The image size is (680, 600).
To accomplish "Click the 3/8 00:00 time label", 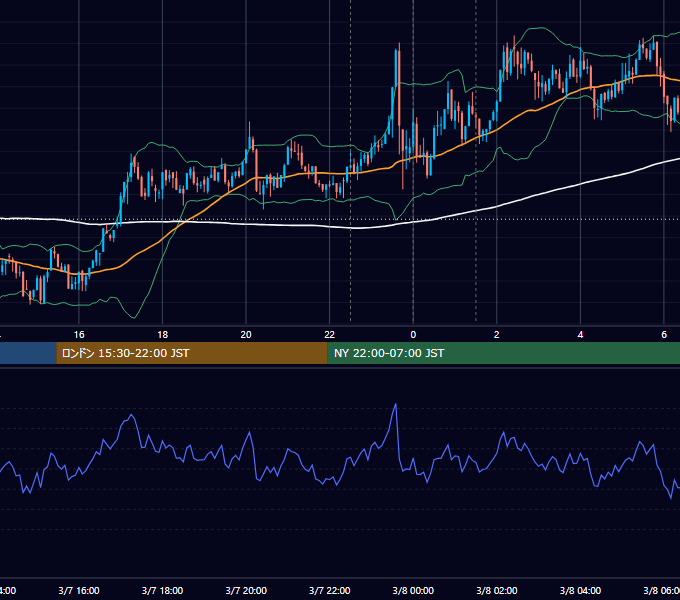I will coord(413,590).
